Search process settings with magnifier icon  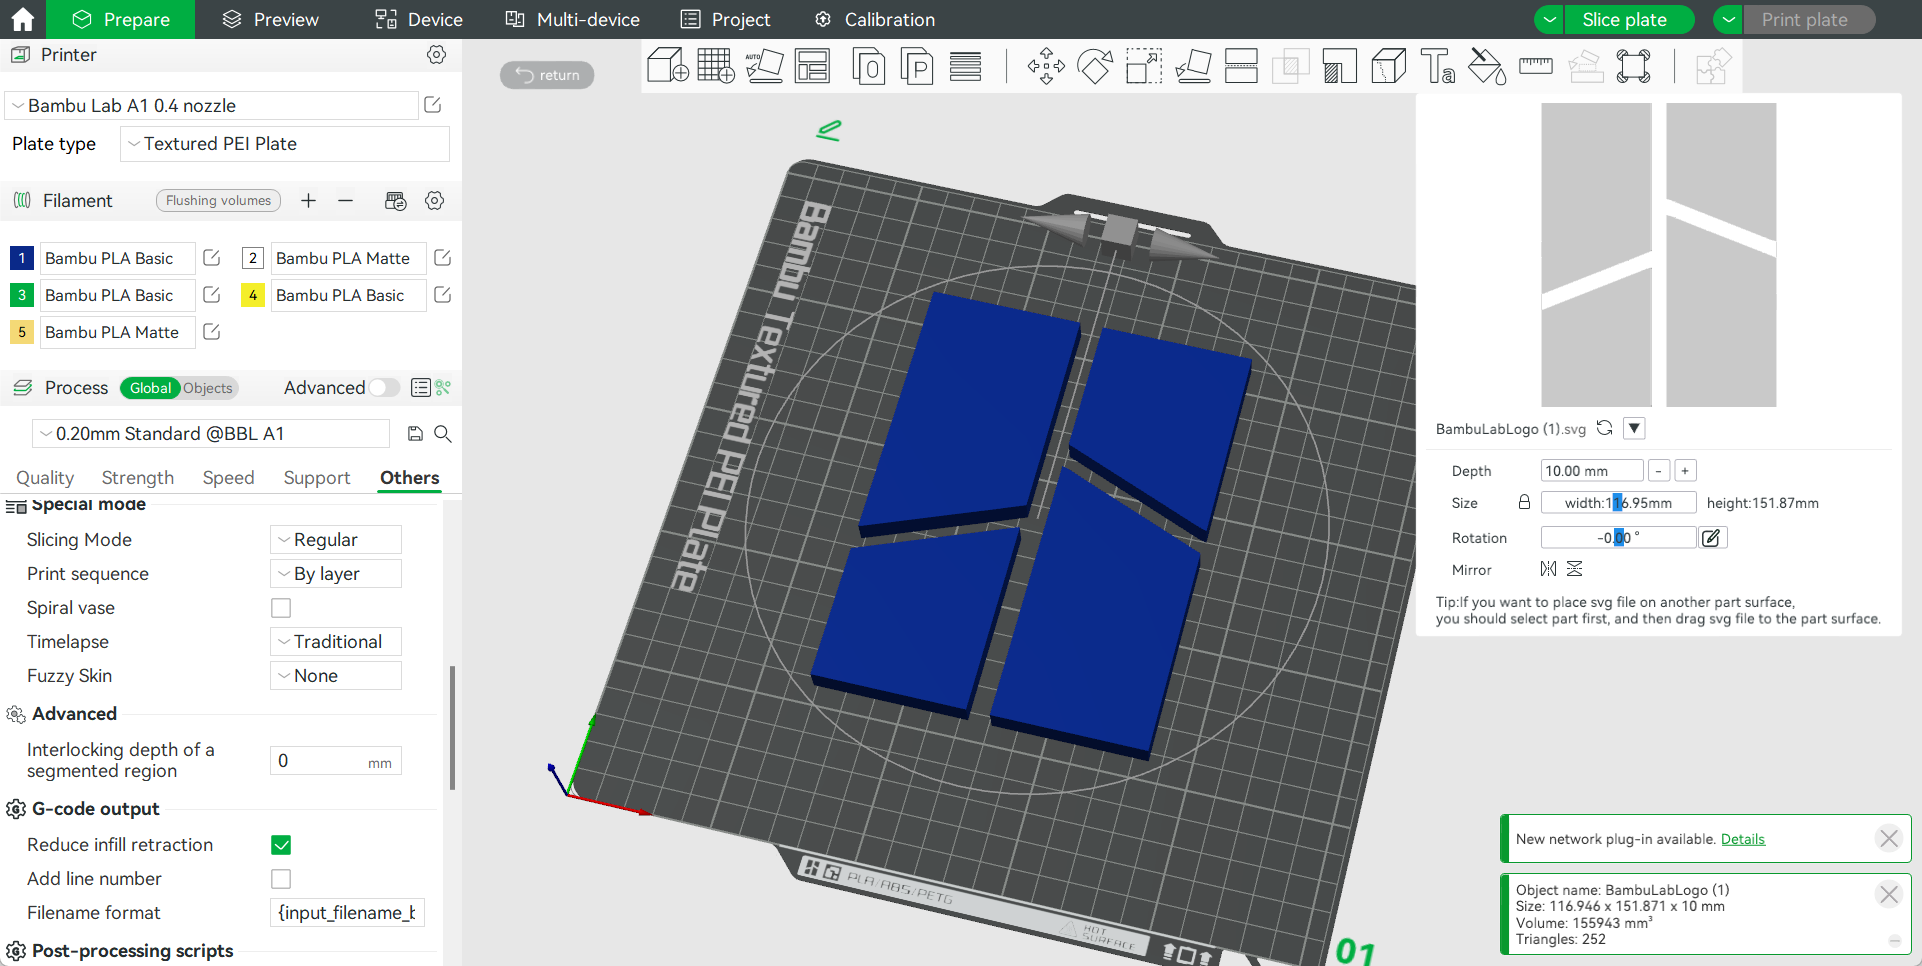(x=443, y=434)
